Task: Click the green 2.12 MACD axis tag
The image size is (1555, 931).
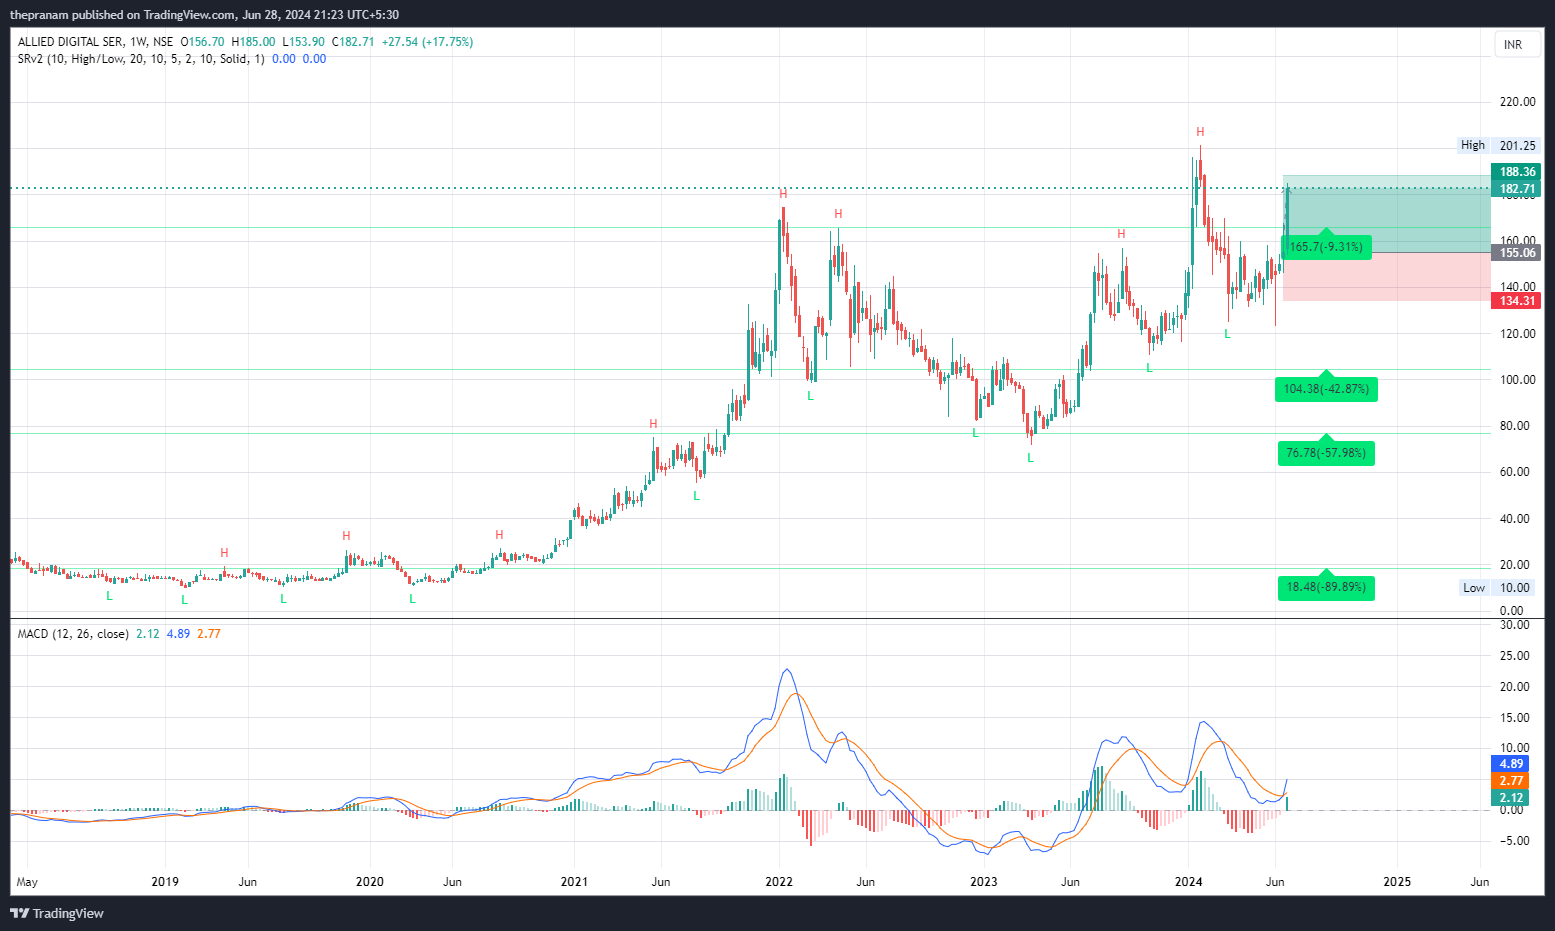Action: pos(1510,798)
